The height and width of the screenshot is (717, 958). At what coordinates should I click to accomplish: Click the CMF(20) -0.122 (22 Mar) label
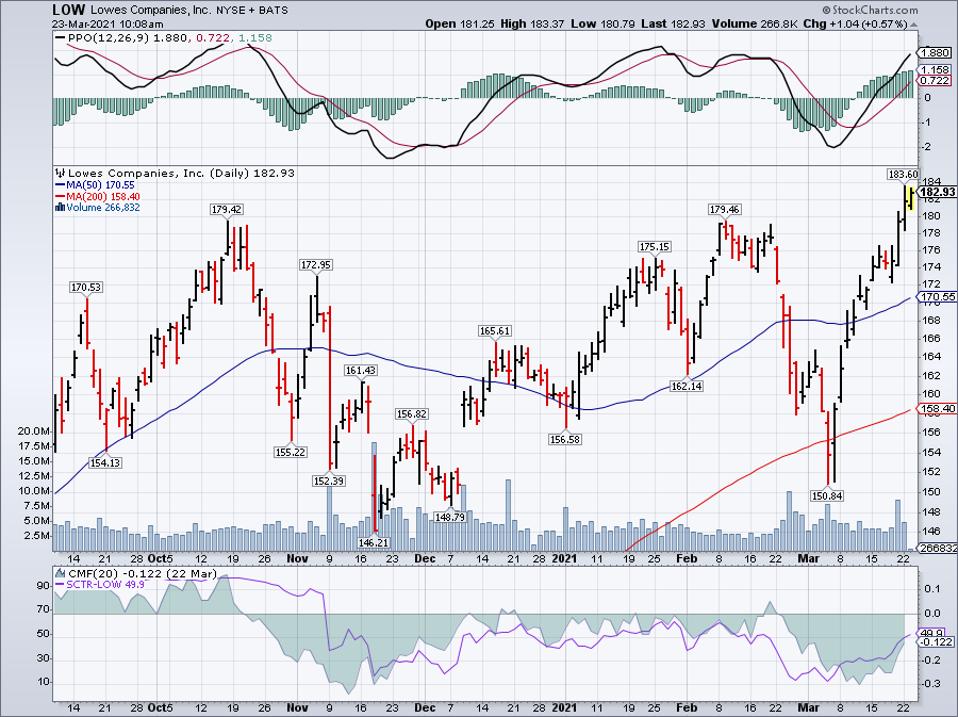click(142, 573)
